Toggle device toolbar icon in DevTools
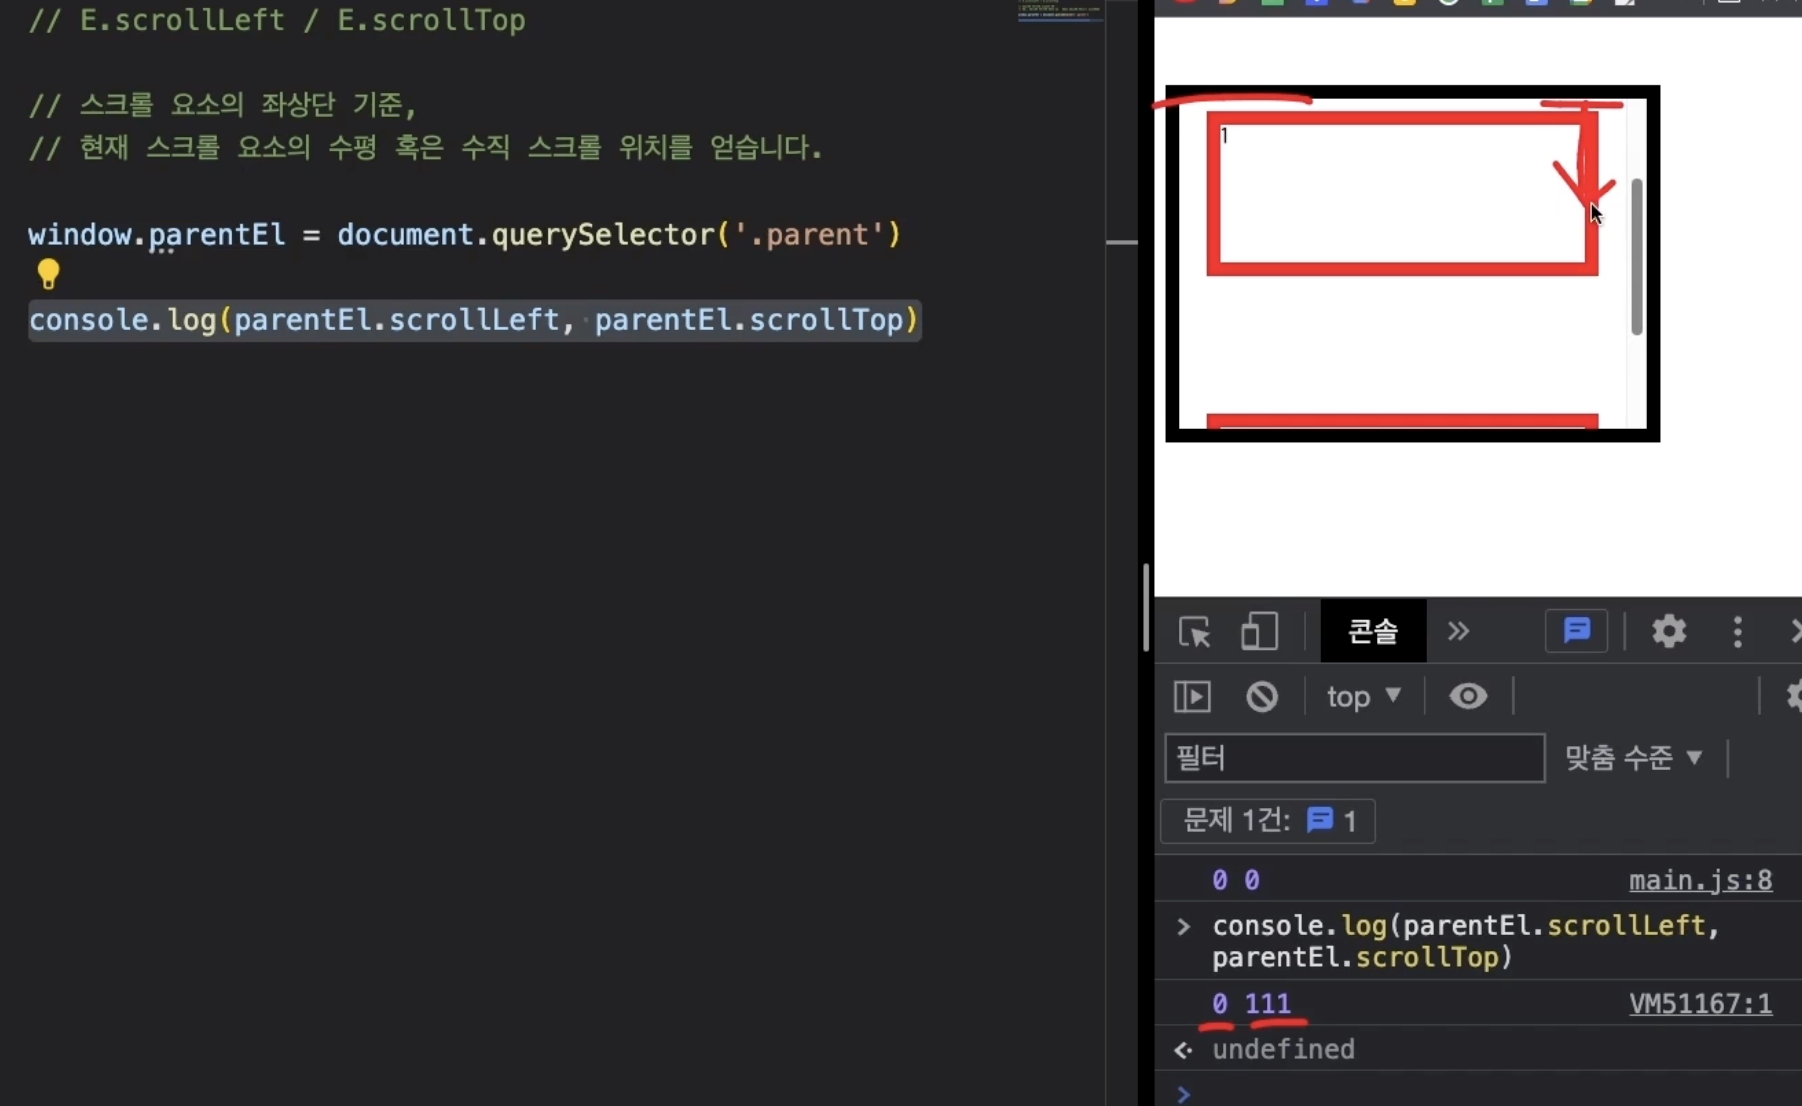Screen dimensions: 1802x1106 1259,632
